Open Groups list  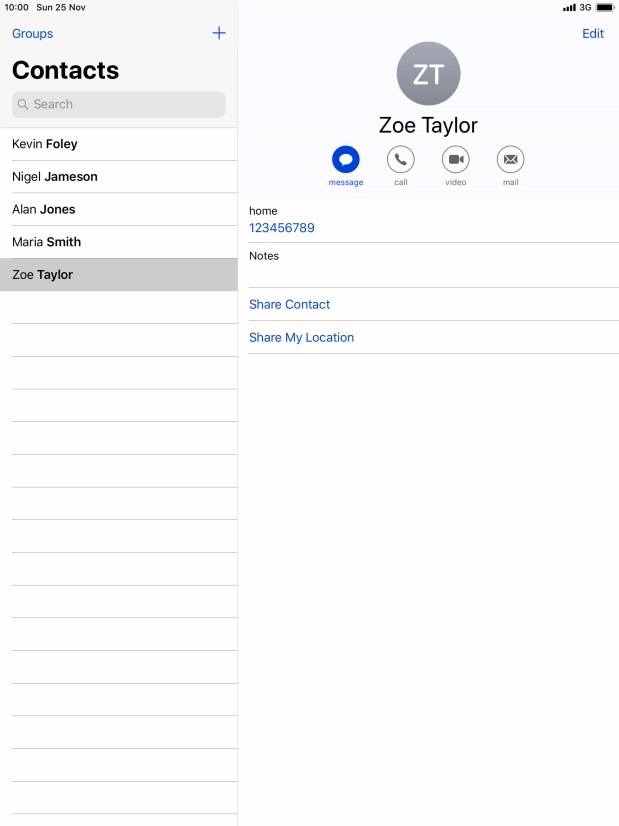[33, 34]
